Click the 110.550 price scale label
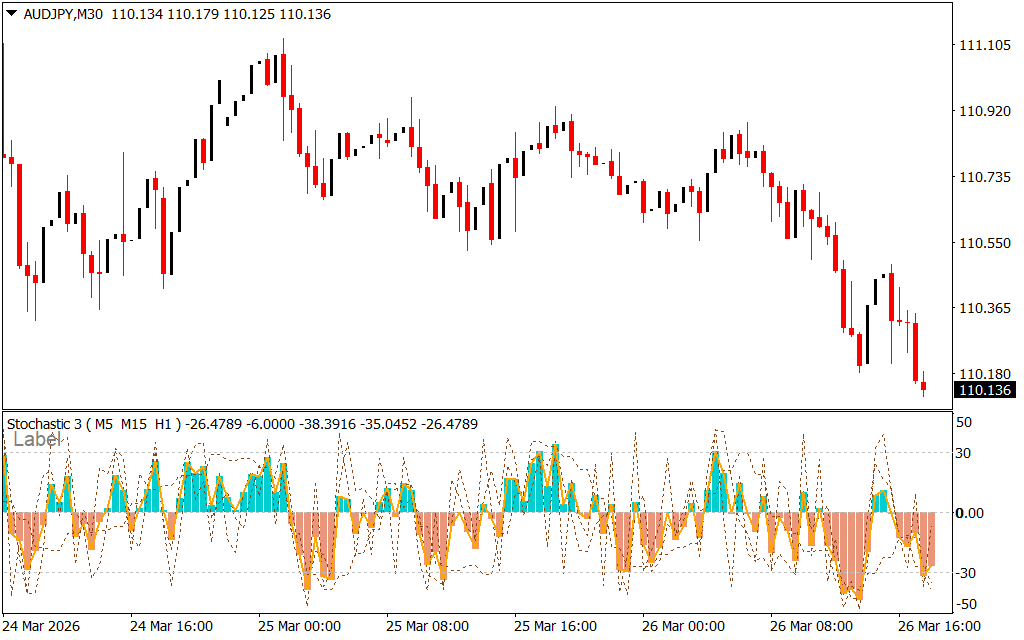Screen dimensions: 1024x640 [x=984, y=243]
